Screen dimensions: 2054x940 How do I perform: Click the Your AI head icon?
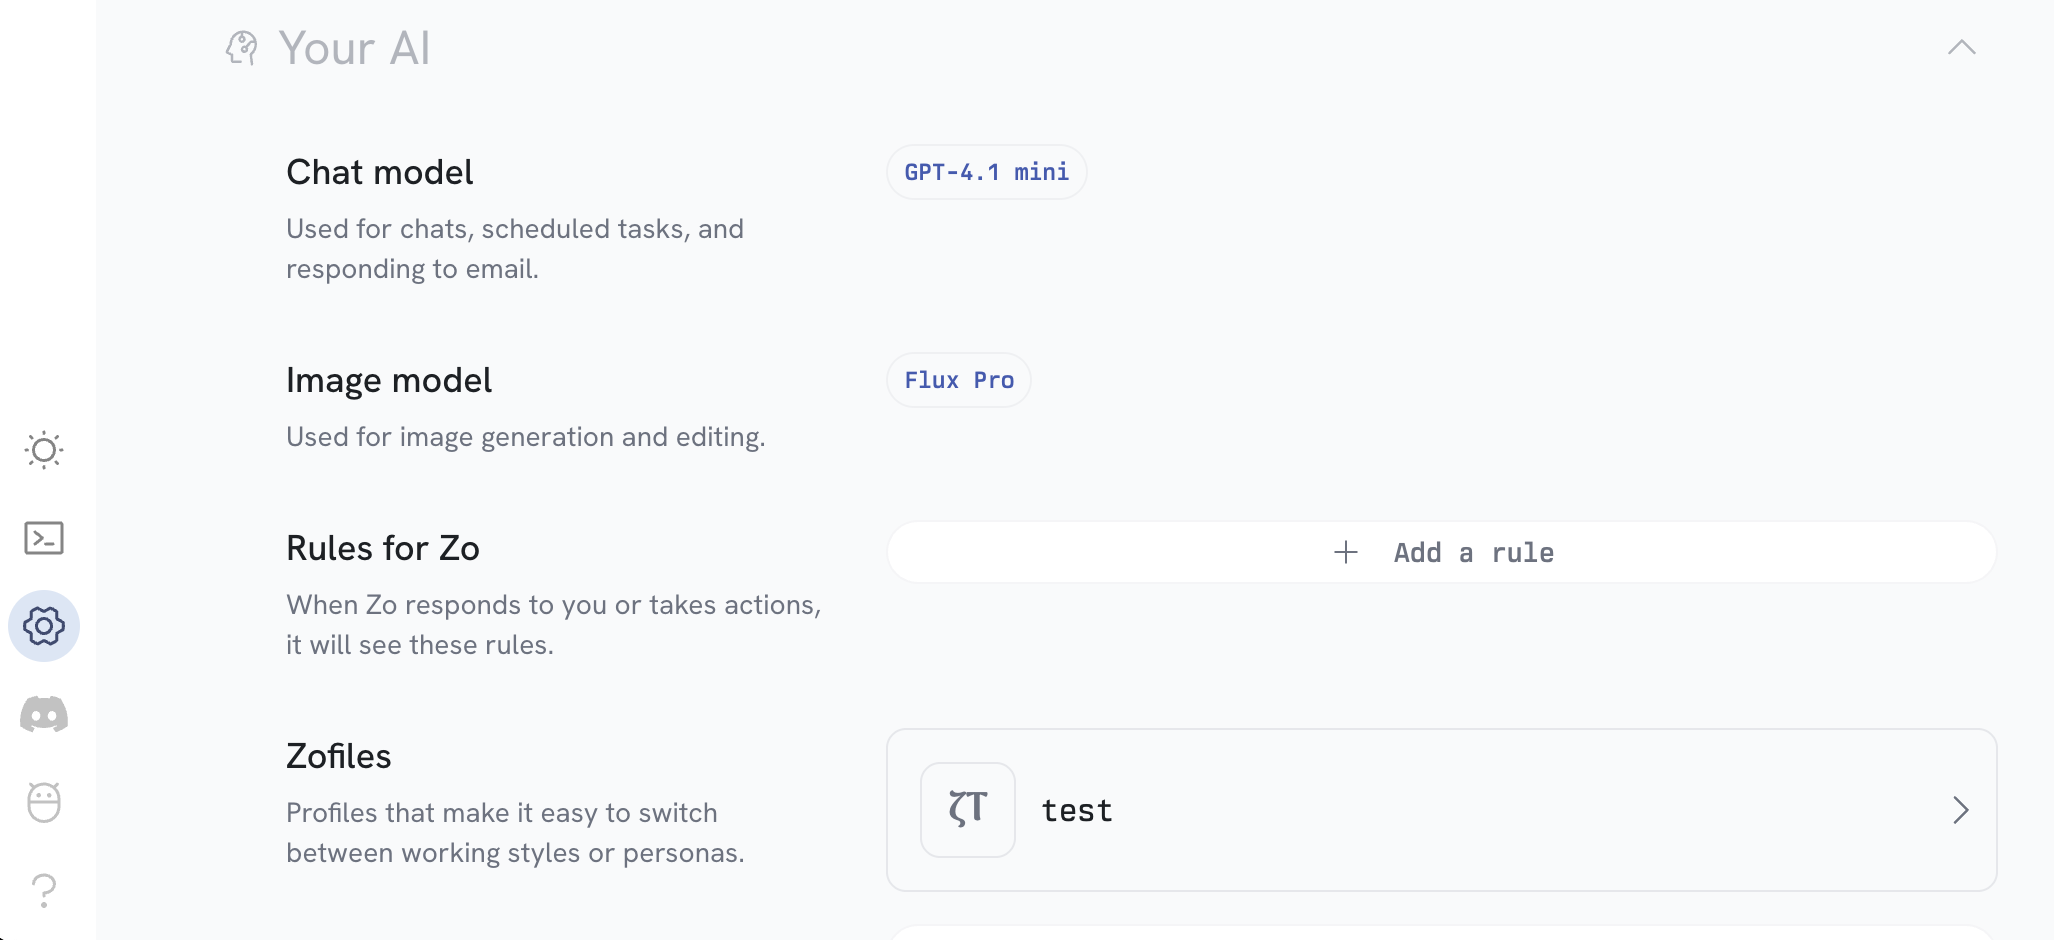pyautogui.click(x=242, y=48)
